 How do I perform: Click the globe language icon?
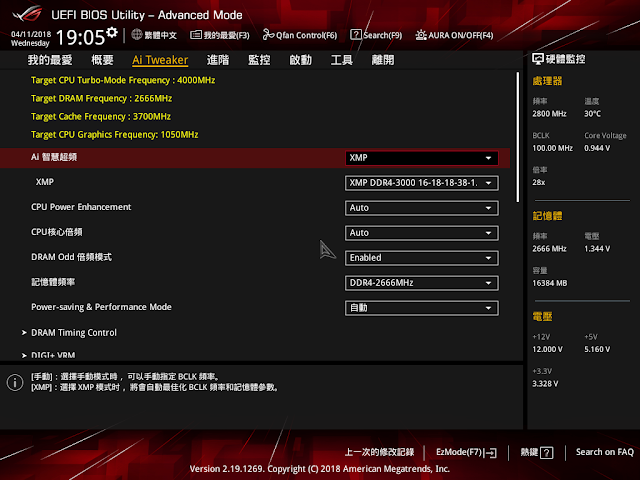[137, 35]
